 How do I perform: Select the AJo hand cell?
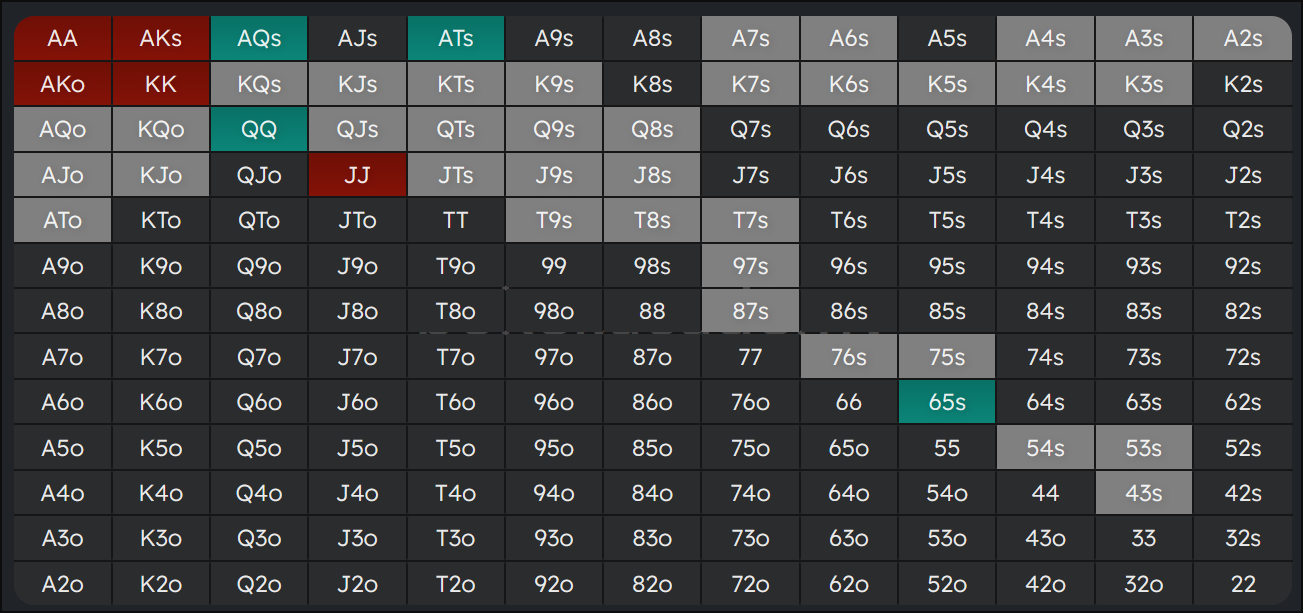(62, 175)
